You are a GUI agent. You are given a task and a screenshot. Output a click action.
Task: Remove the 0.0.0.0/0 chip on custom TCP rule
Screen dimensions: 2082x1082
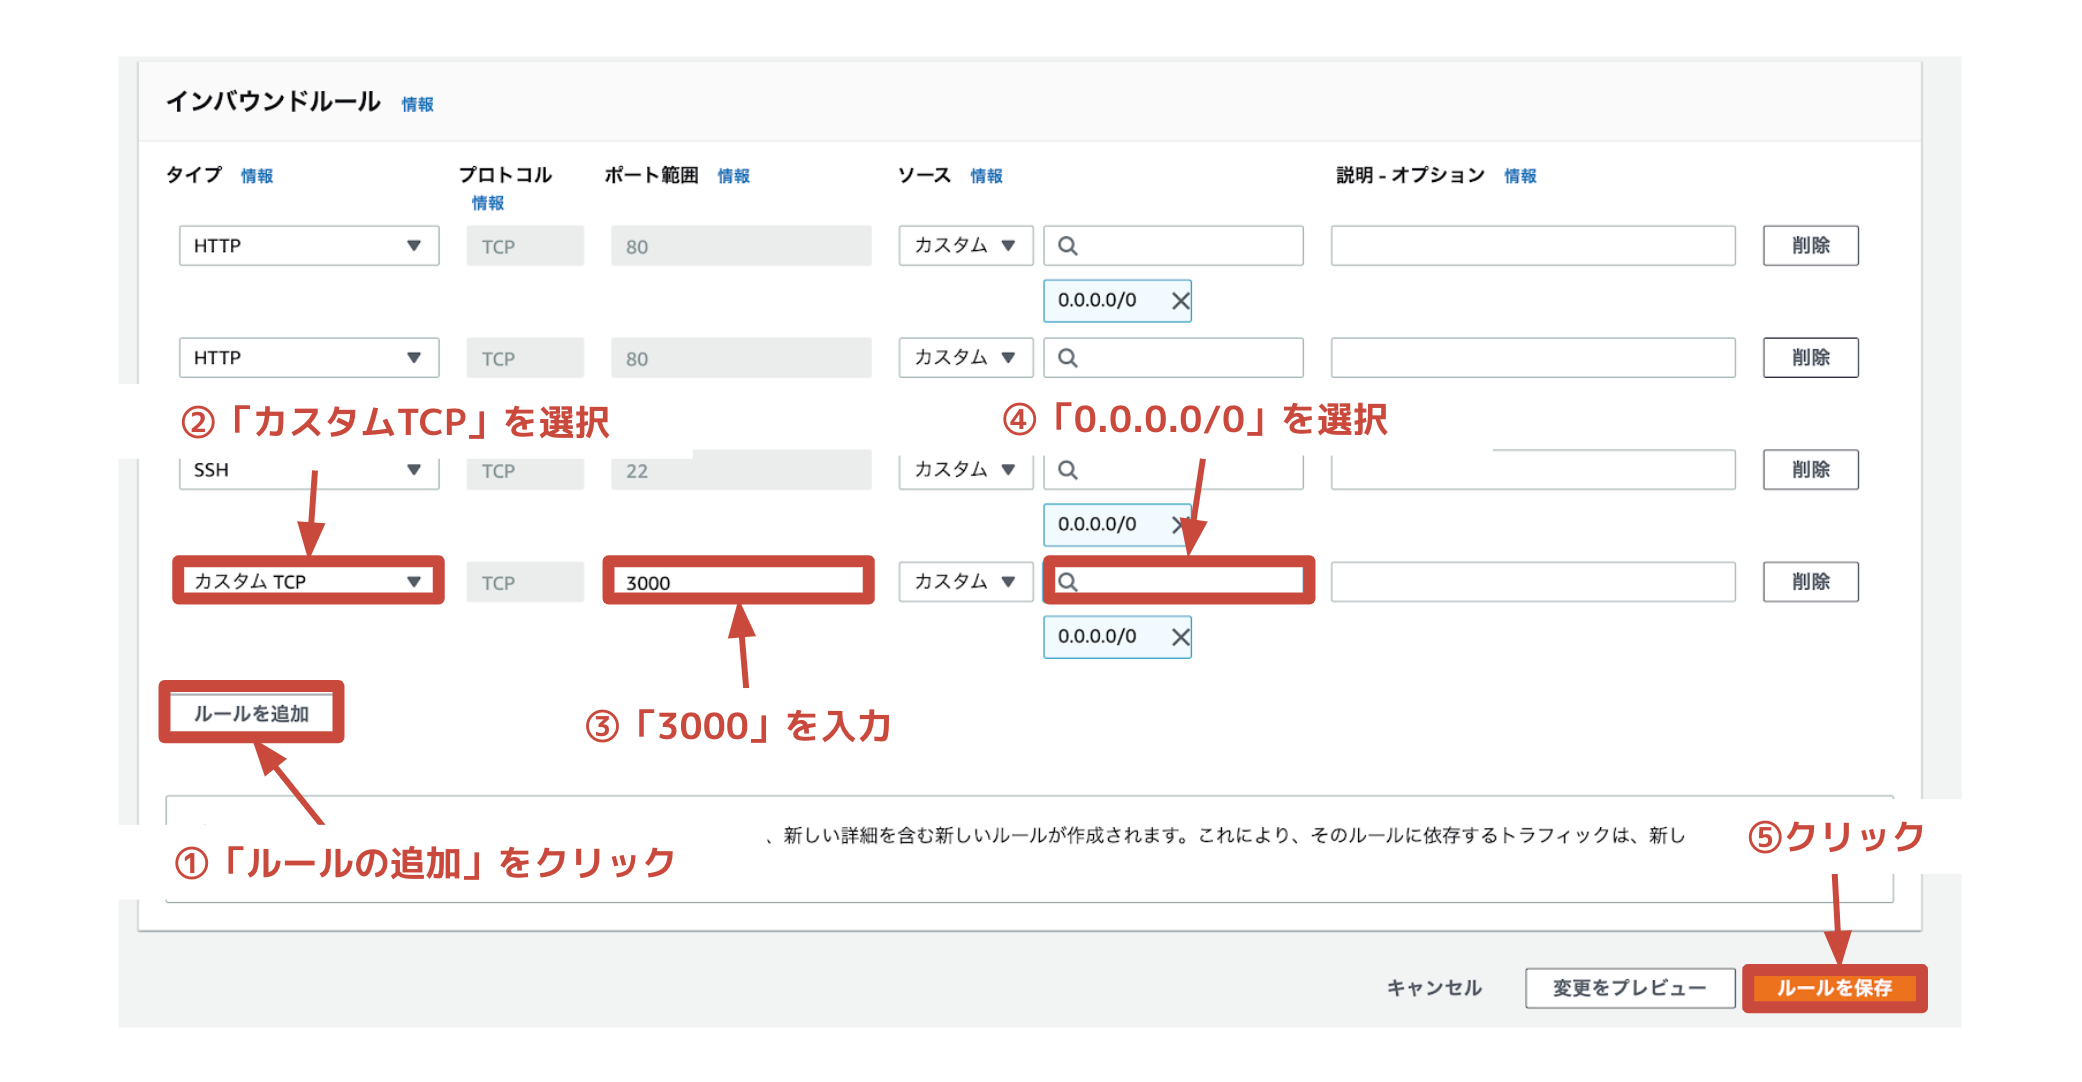click(x=1180, y=637)
